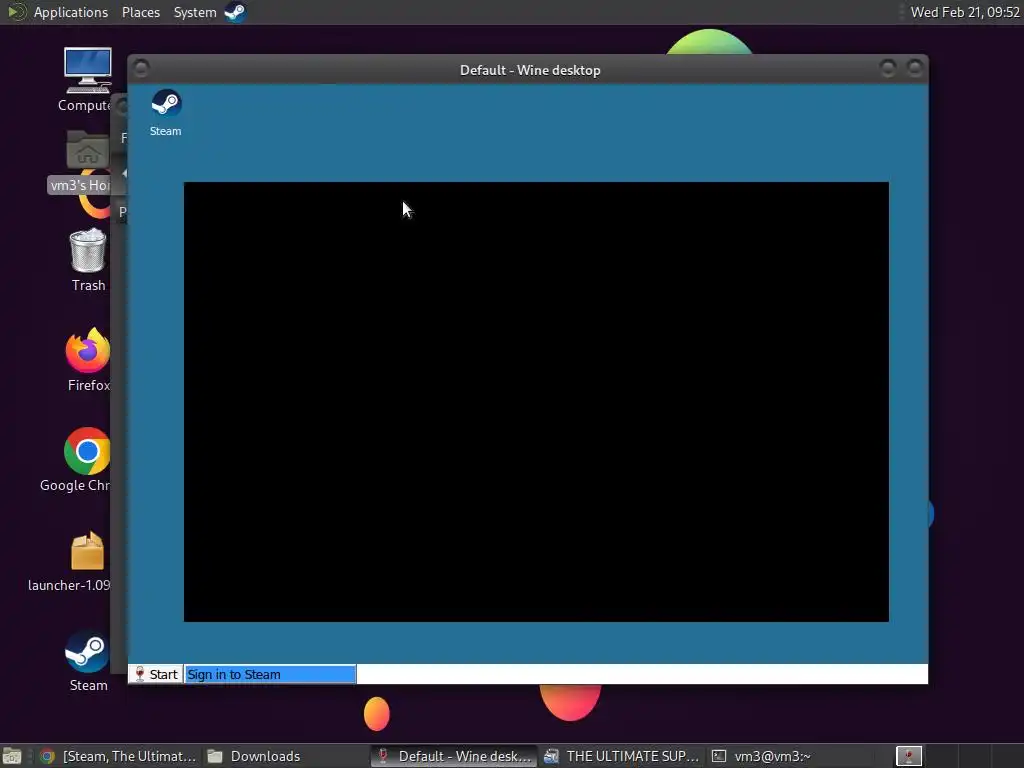Open the Applications menu
Image resolution: width=1024 pixels, height=768 pixels.
71,12
